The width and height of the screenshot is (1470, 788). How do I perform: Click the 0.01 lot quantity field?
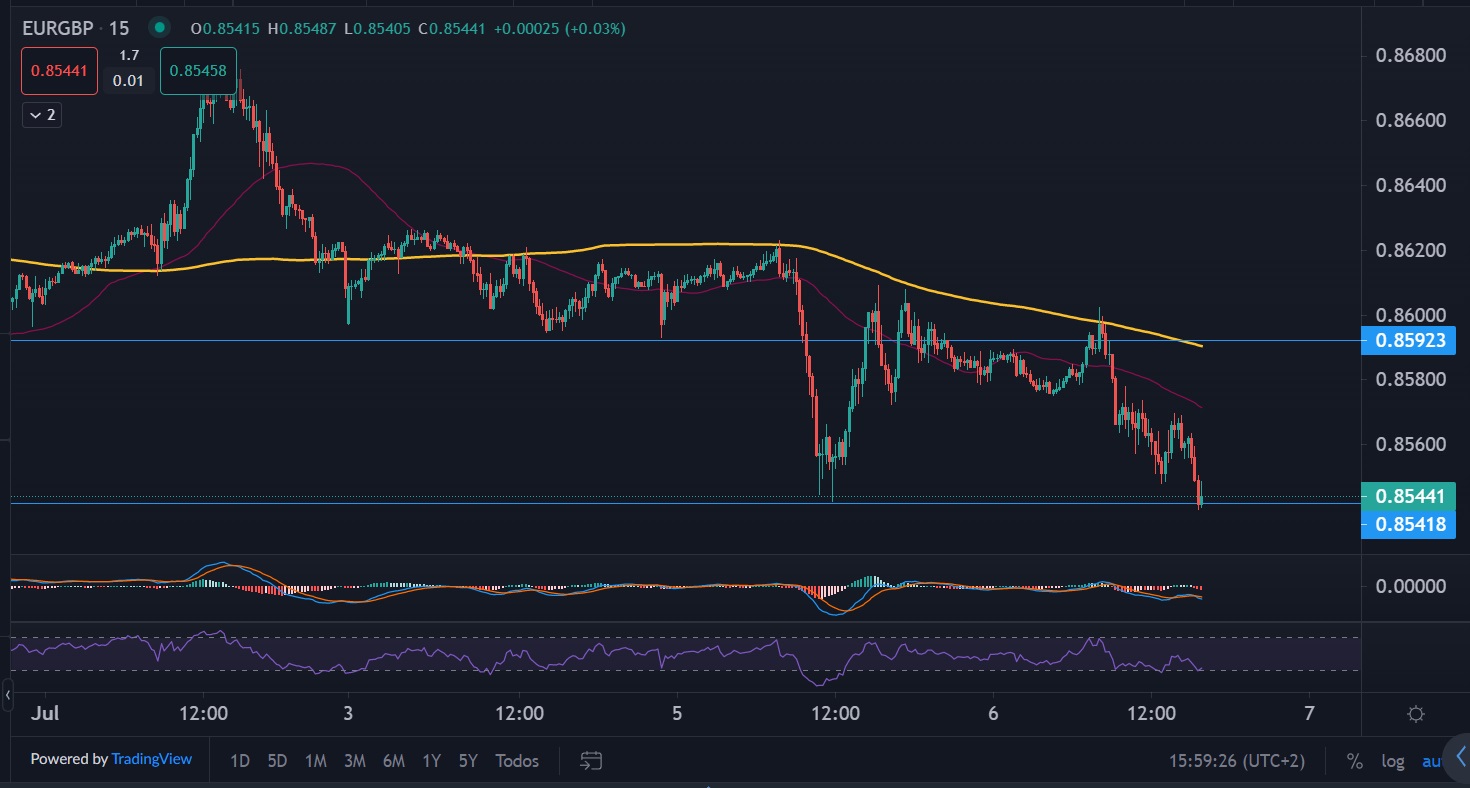coord(128,80)
